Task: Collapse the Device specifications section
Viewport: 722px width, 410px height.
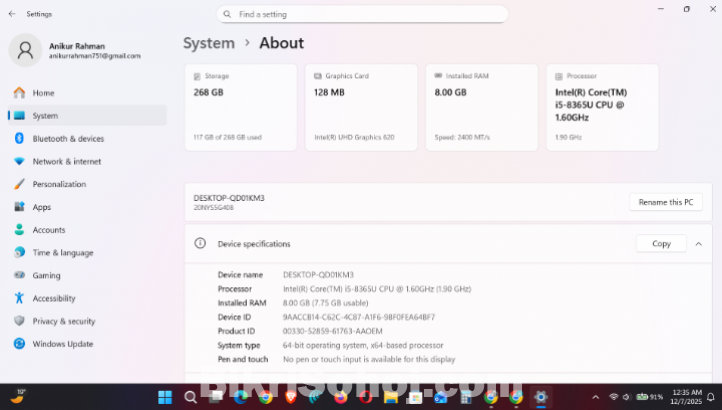Action: [698, 243]
